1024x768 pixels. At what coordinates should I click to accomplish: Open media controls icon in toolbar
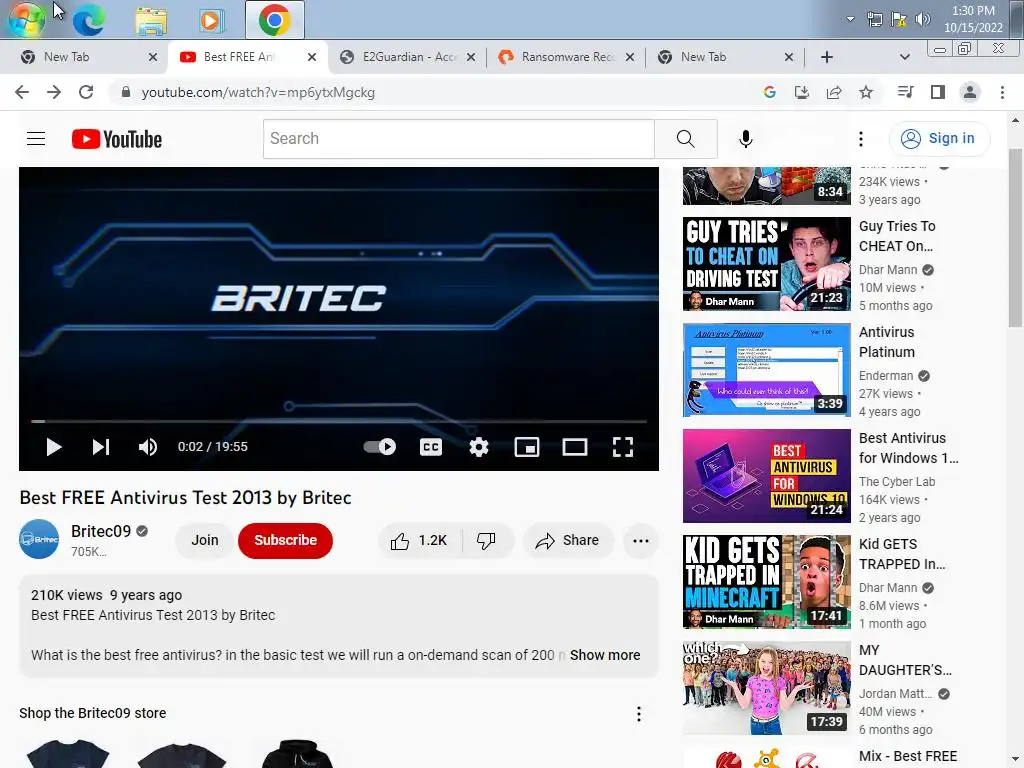905,92
